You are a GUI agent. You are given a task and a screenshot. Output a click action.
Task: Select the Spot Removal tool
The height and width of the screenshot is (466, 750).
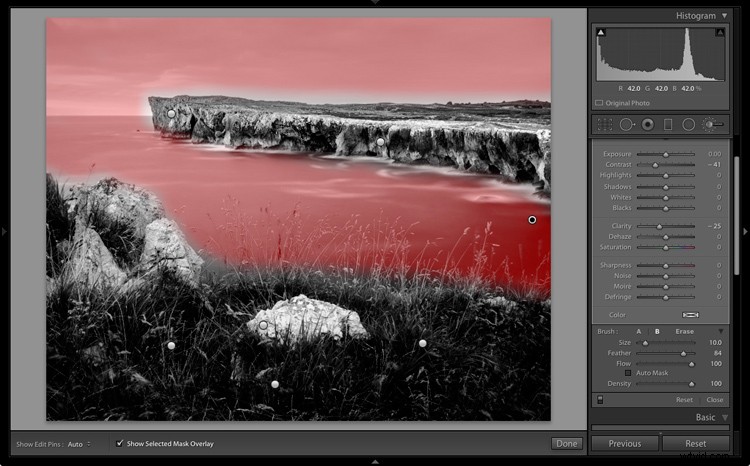pyautogui.click(x=627, y=125)
